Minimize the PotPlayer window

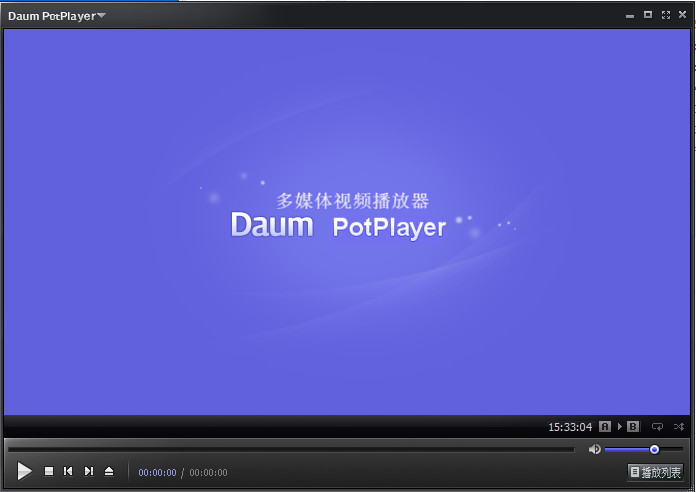(x=629, y=16)
